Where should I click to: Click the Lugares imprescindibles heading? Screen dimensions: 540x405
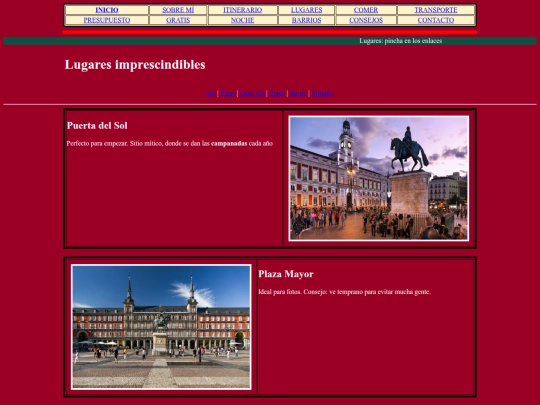click(135, 65)
